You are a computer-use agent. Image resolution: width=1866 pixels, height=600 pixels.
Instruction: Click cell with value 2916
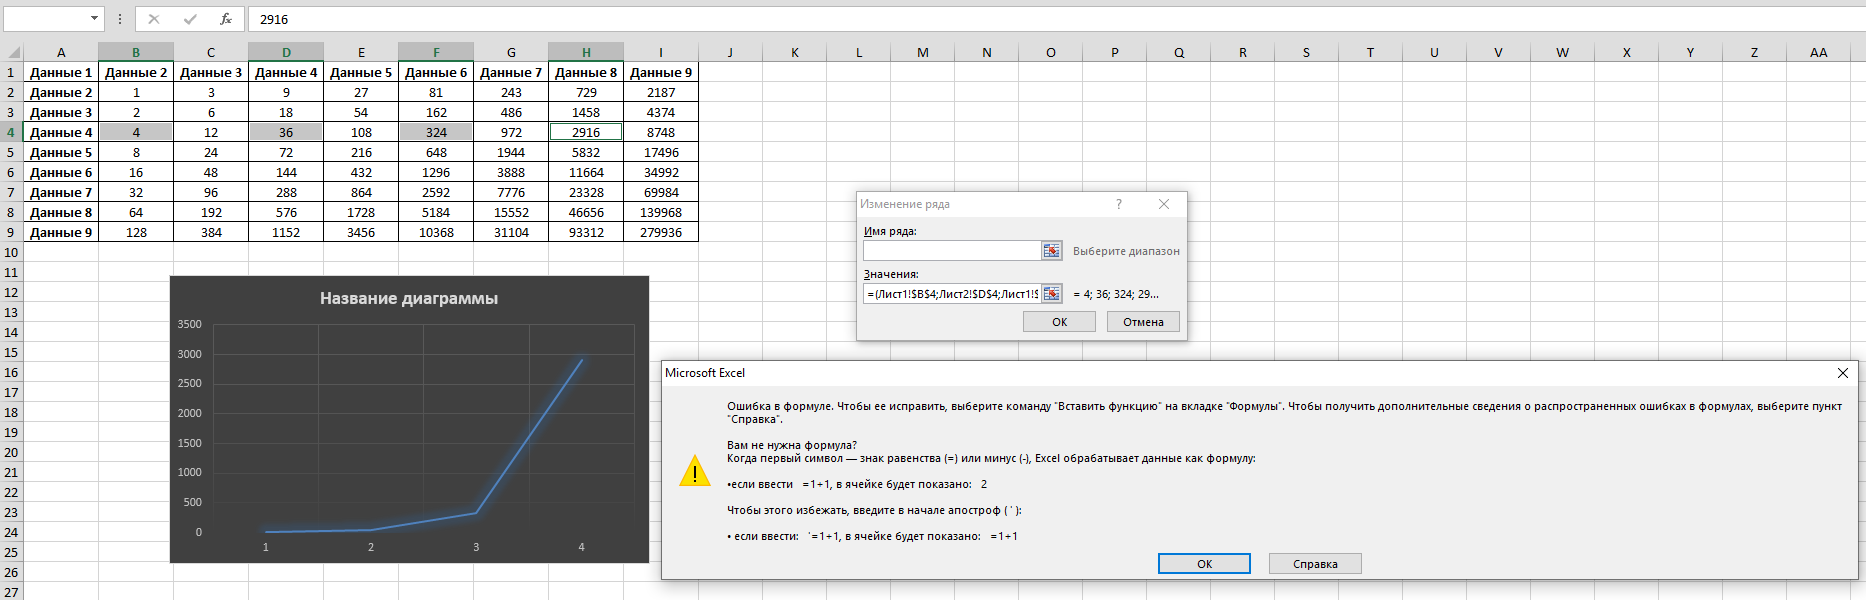[586, 132]
